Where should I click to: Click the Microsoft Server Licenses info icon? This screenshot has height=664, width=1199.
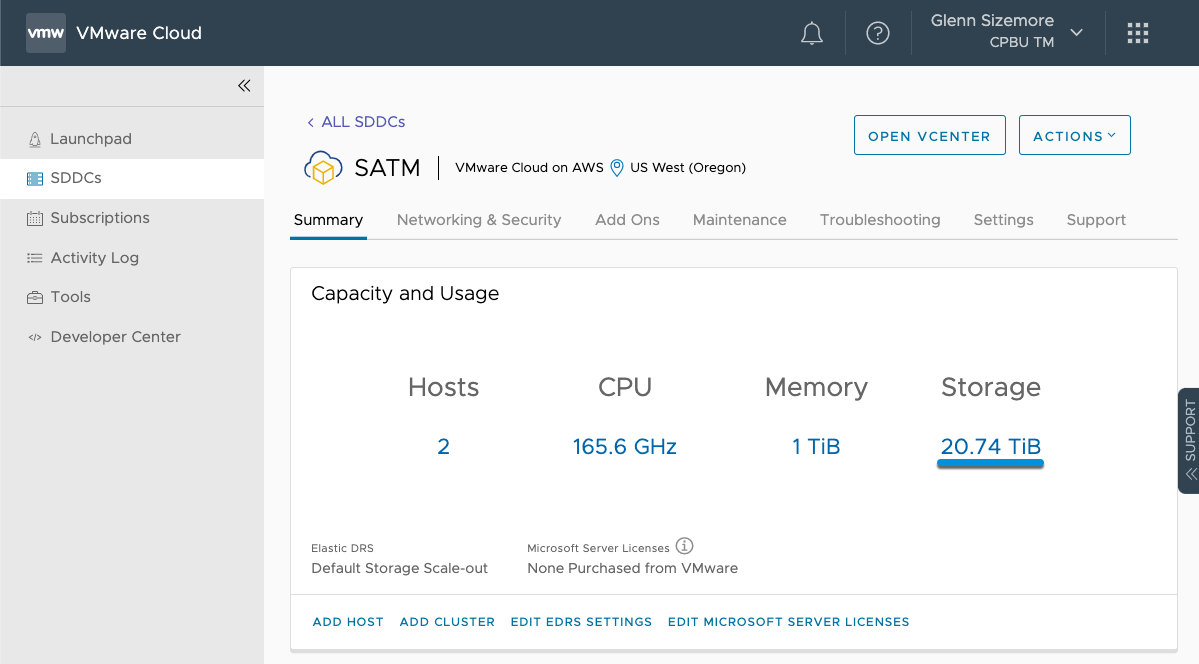tap(684, 546)
